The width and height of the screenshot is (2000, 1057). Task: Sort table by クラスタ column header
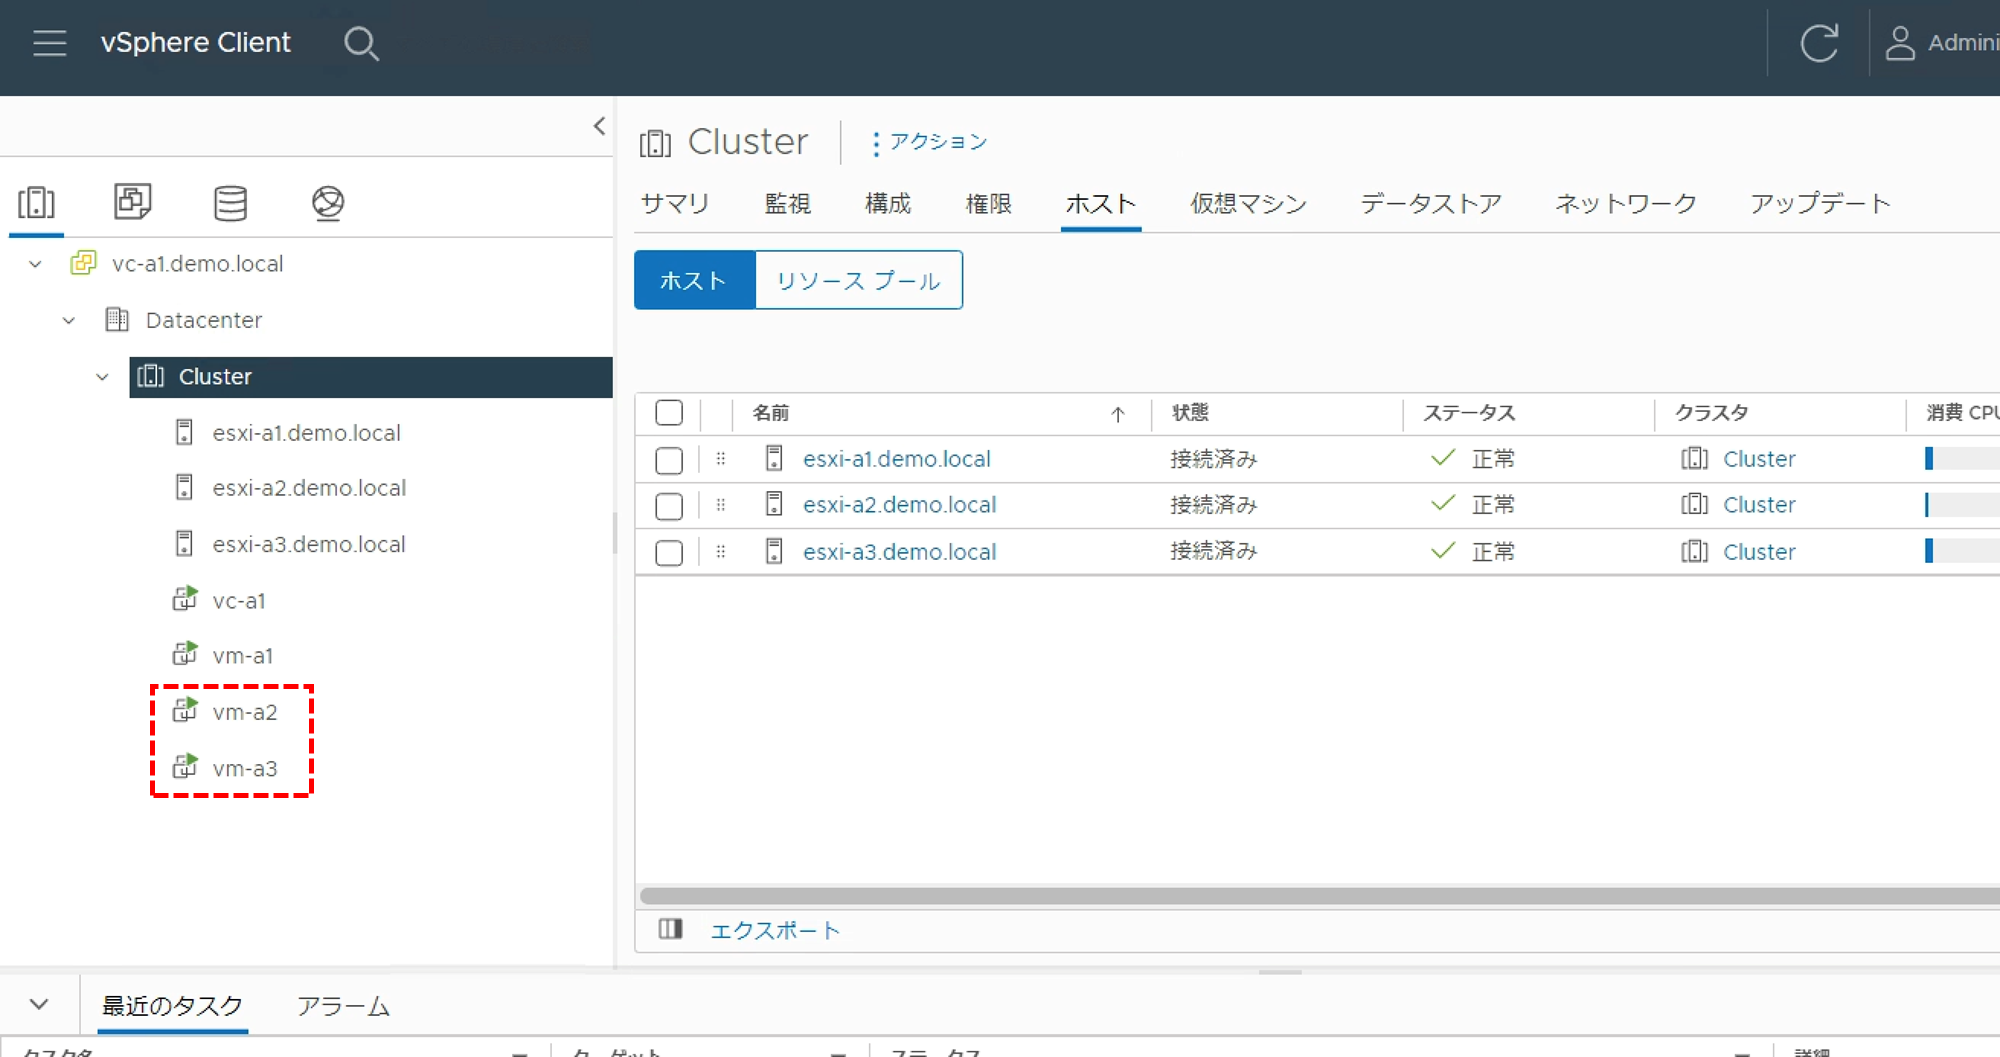pyautogui.click(x=1711, y=413)
